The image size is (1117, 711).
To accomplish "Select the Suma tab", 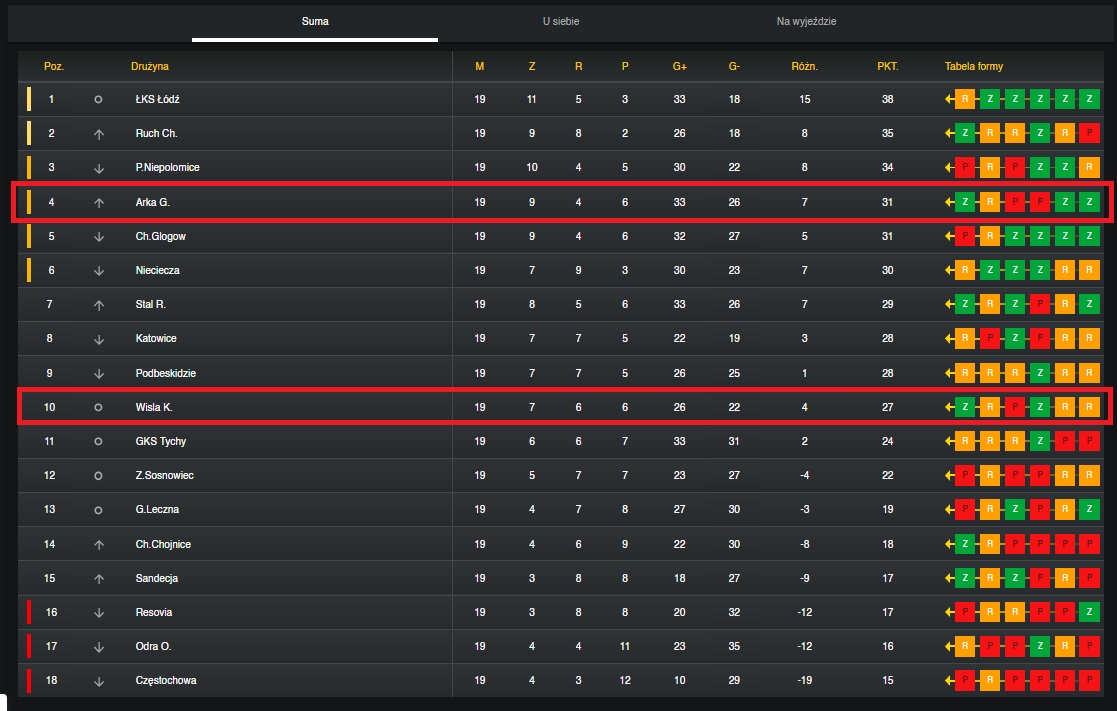I will pos(315,21).
